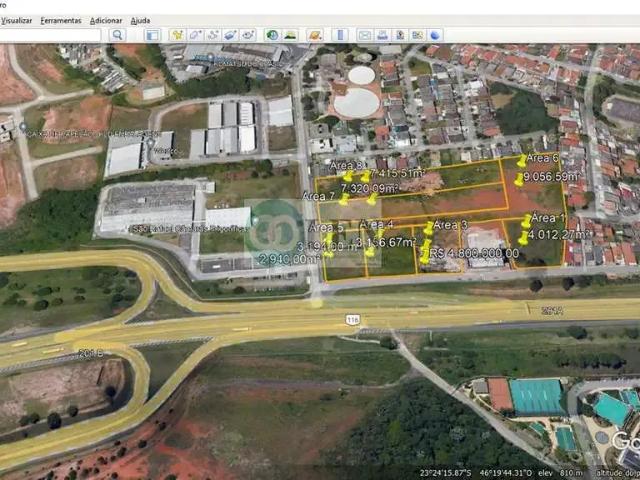640x480 pixels.
Task: Click the Area 3 placemark label
Action: 450,225
